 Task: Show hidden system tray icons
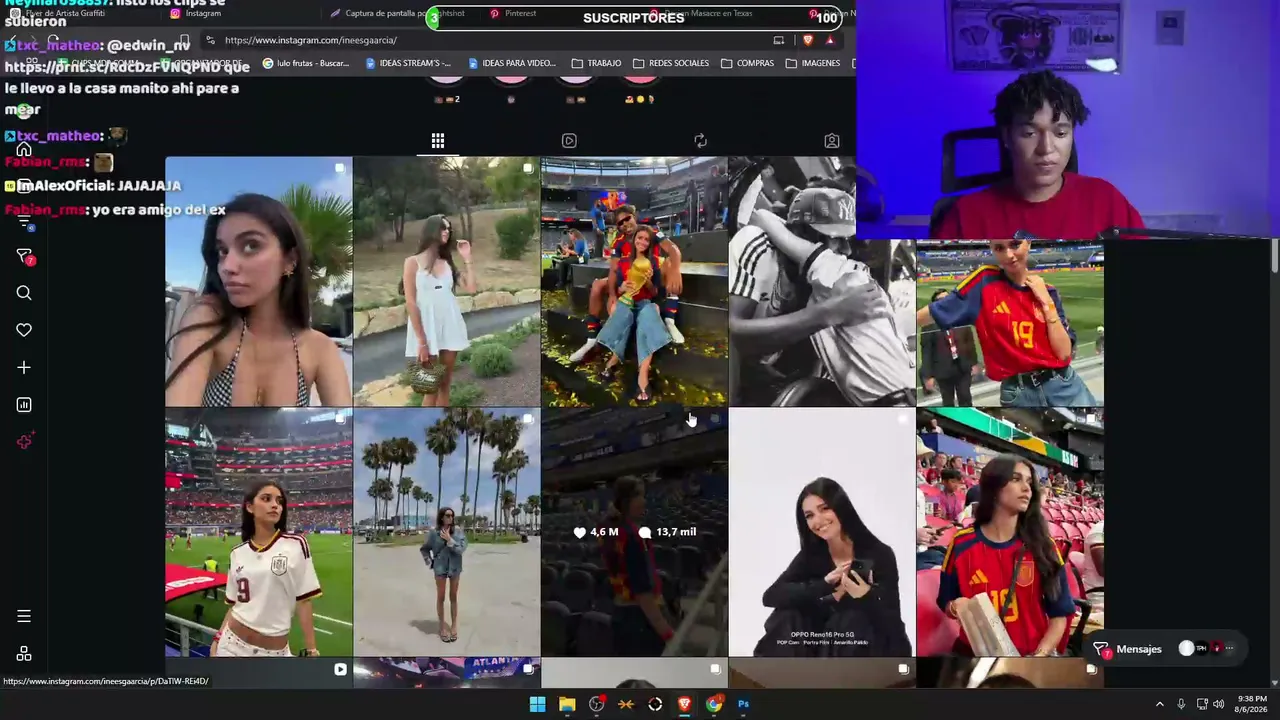coord(1160,704)
